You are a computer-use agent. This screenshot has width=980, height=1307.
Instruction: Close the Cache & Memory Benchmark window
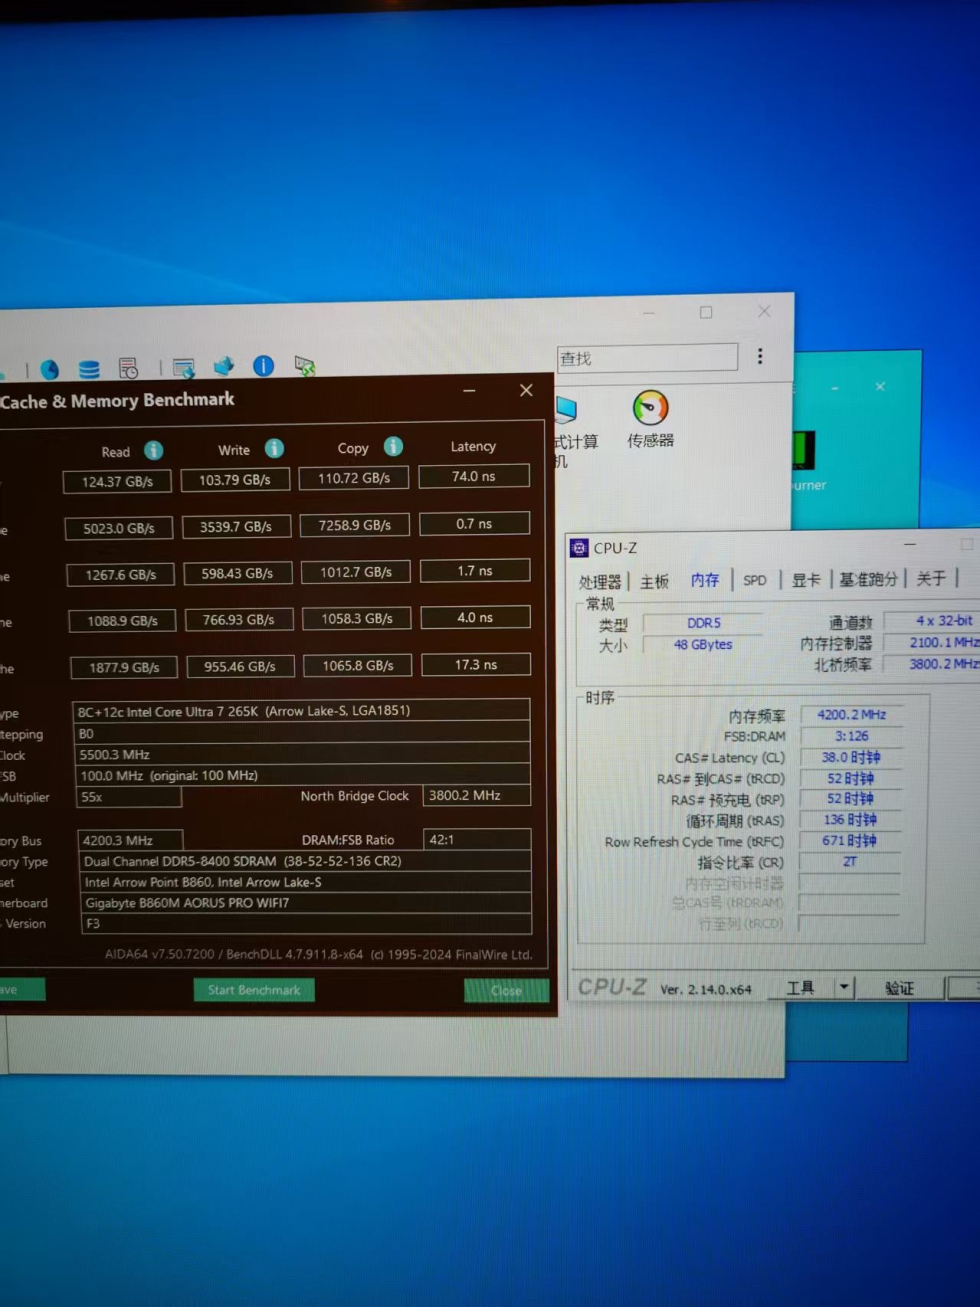[526, 390]
